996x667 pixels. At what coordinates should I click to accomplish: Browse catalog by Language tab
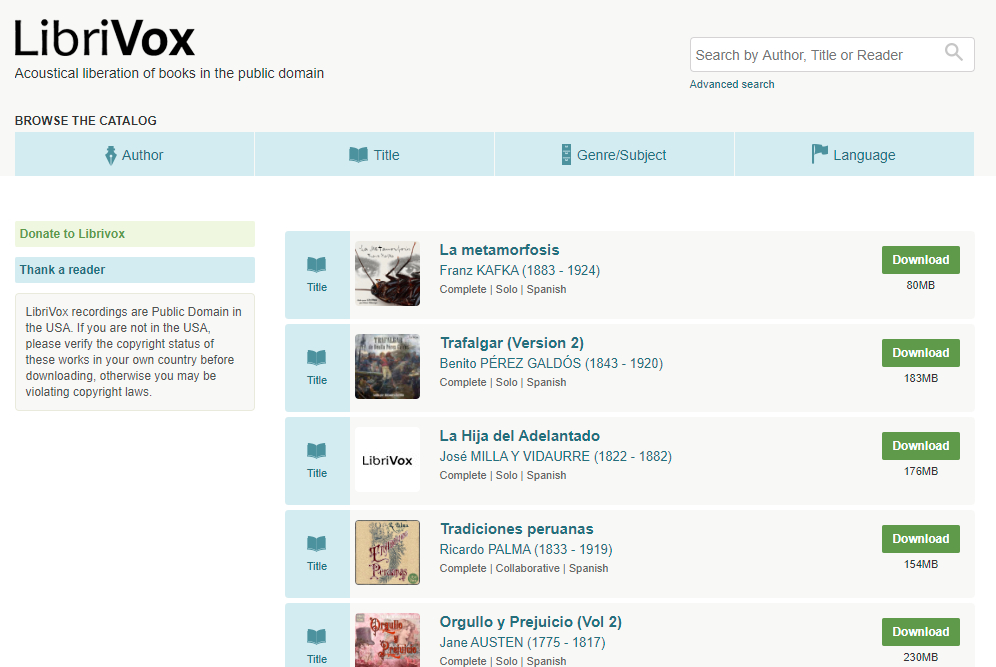(x=854, y=154)
